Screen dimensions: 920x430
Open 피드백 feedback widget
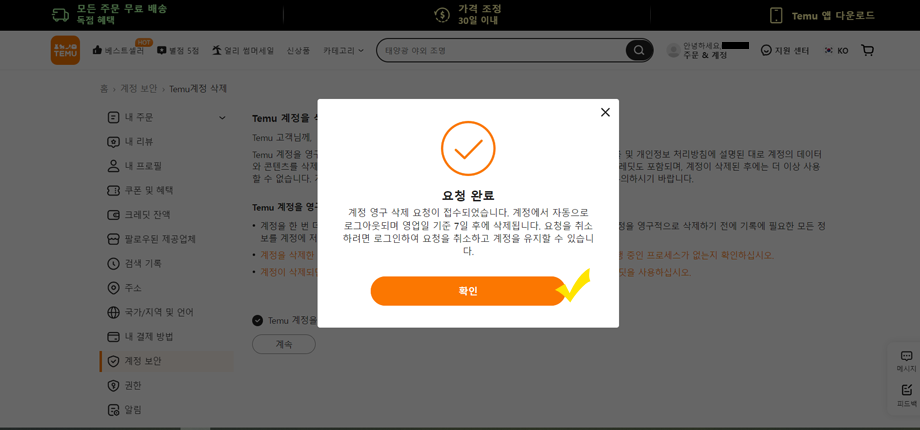pos(906,395)
